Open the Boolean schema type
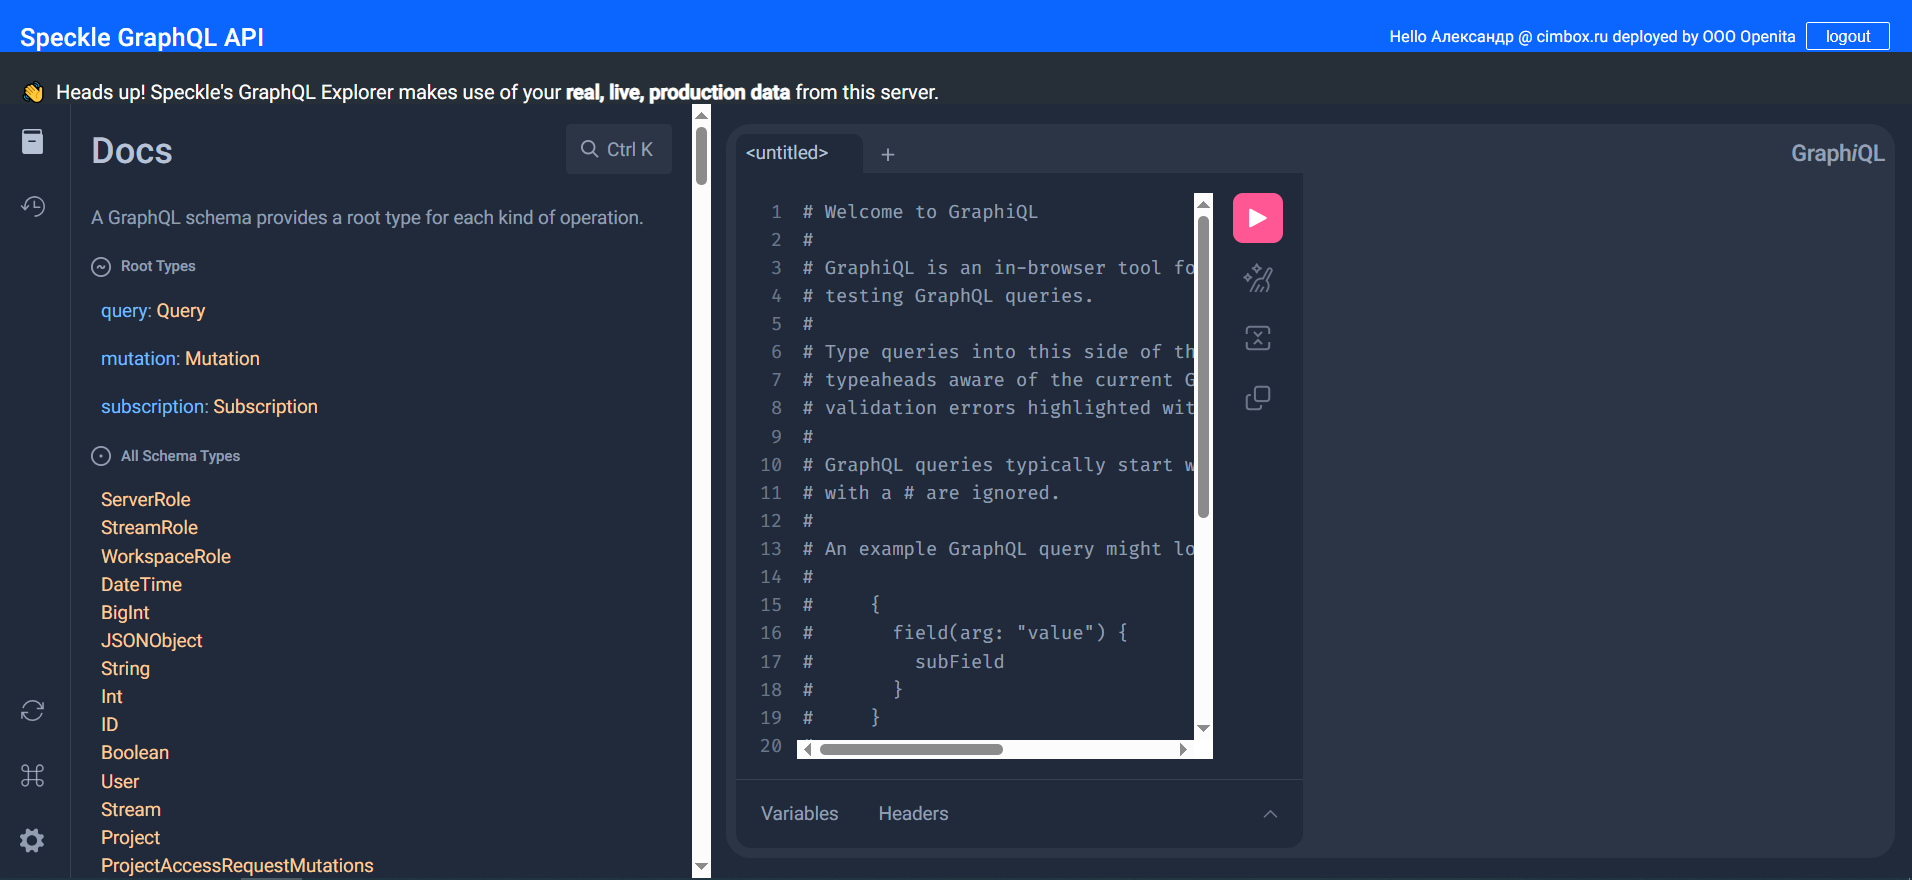Viewport: 1912px width, 880px height. 135,752
